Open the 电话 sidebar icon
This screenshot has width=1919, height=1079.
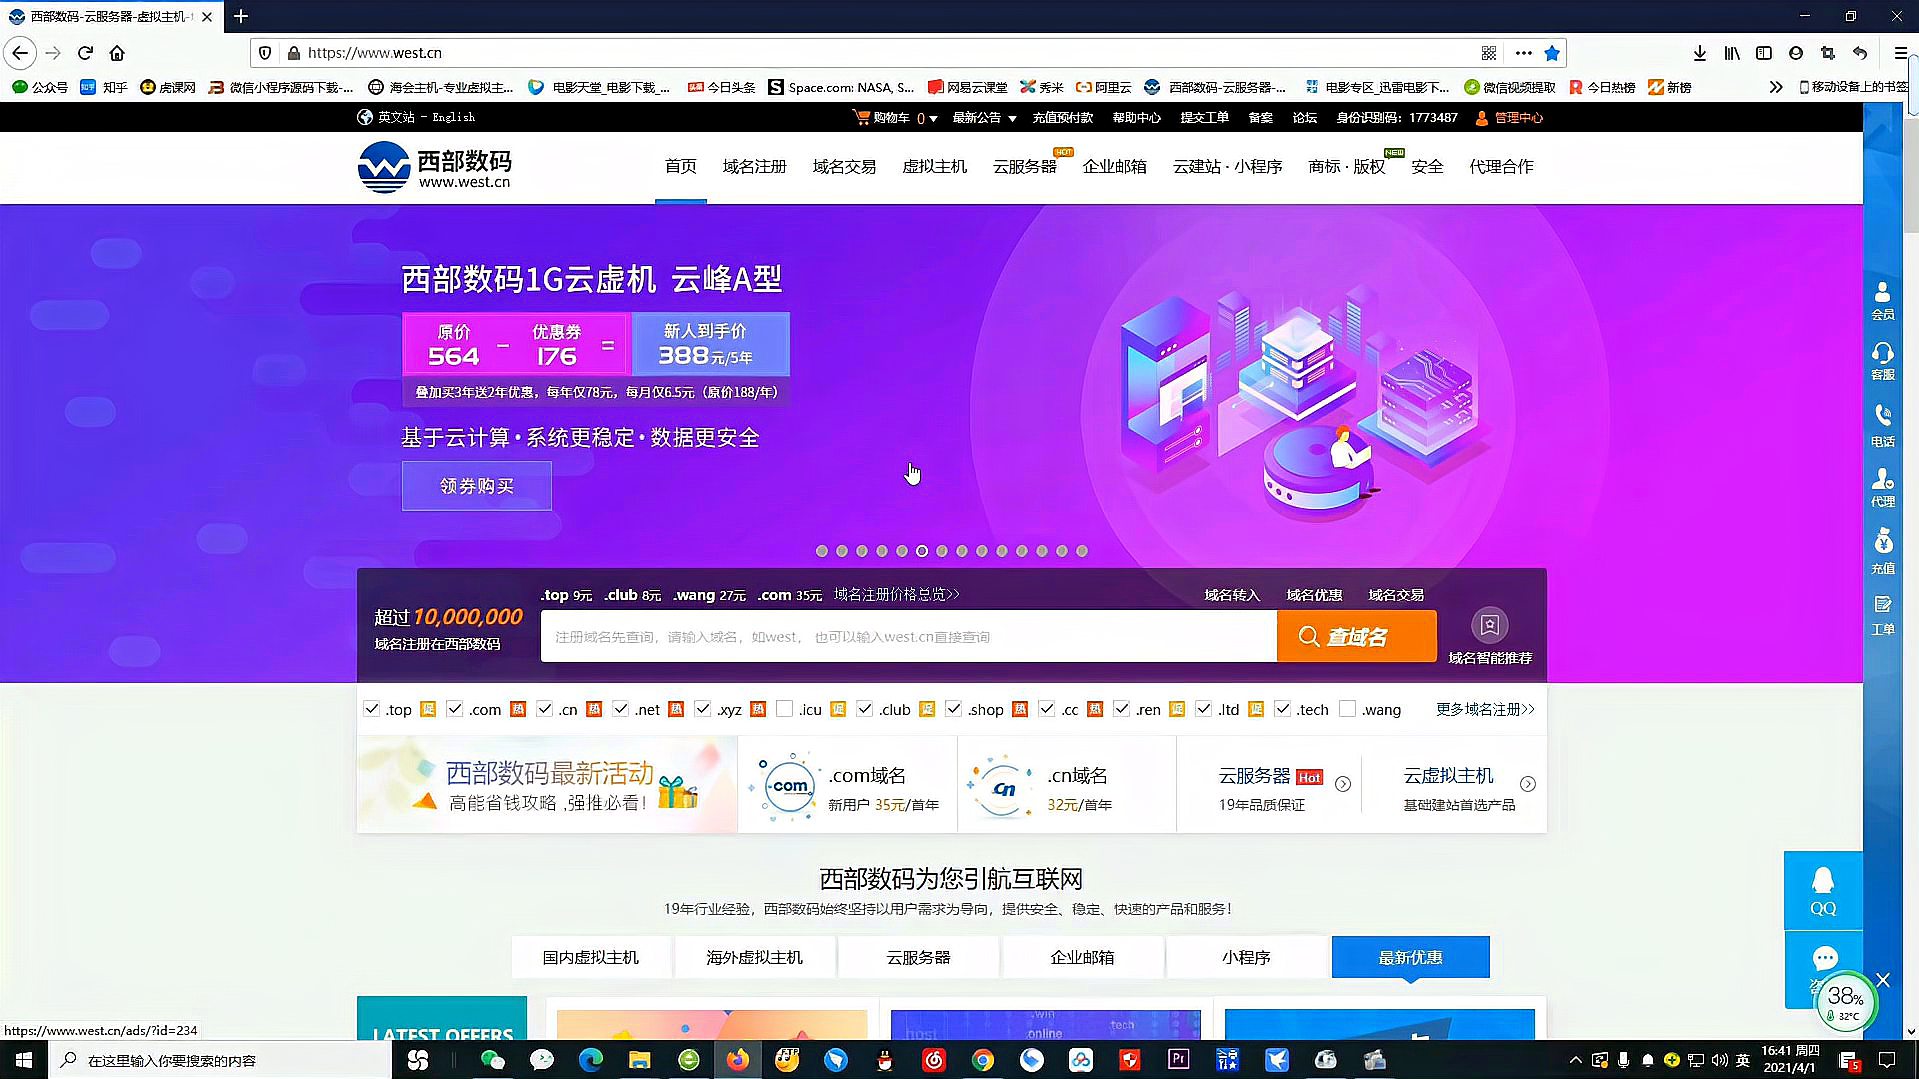pyautogui.click(x=1883, y=426)
